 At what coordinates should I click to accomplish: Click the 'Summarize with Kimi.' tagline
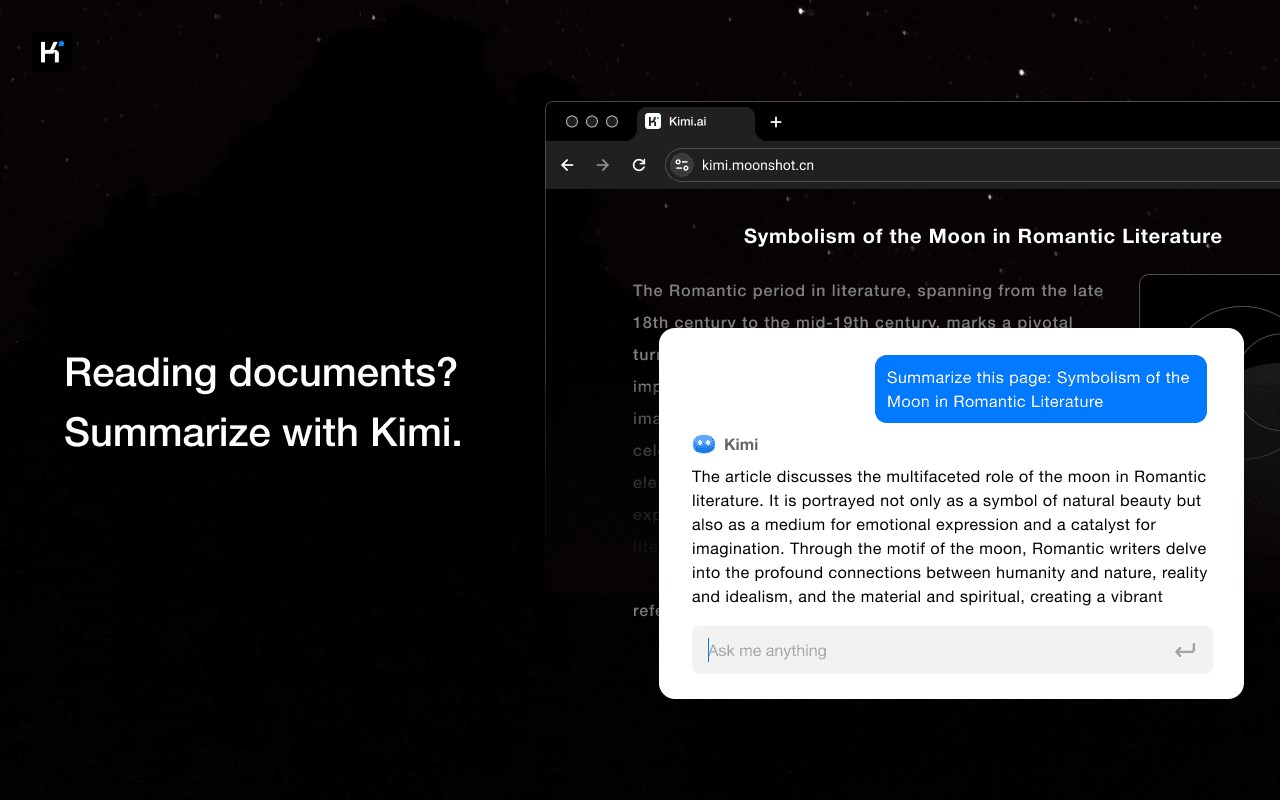pos(263,432)
